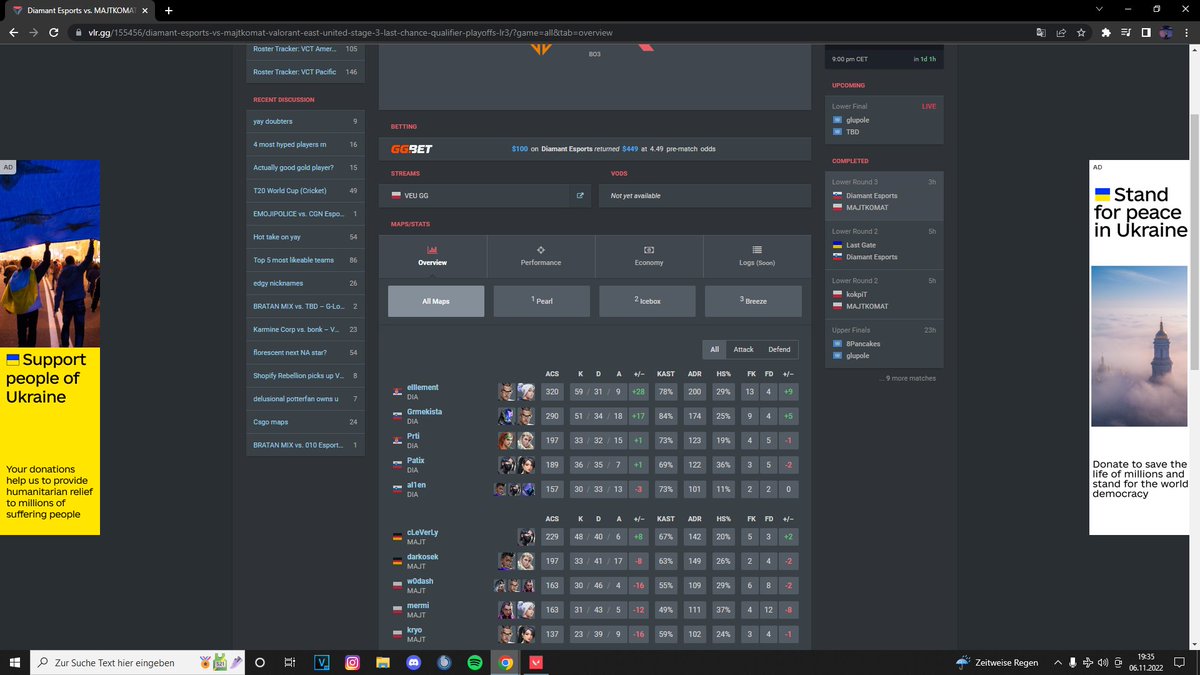Click the Stand for peace in Ukraine ad
This screenshot has height=675, width=1200.
tap(1140, 347)
